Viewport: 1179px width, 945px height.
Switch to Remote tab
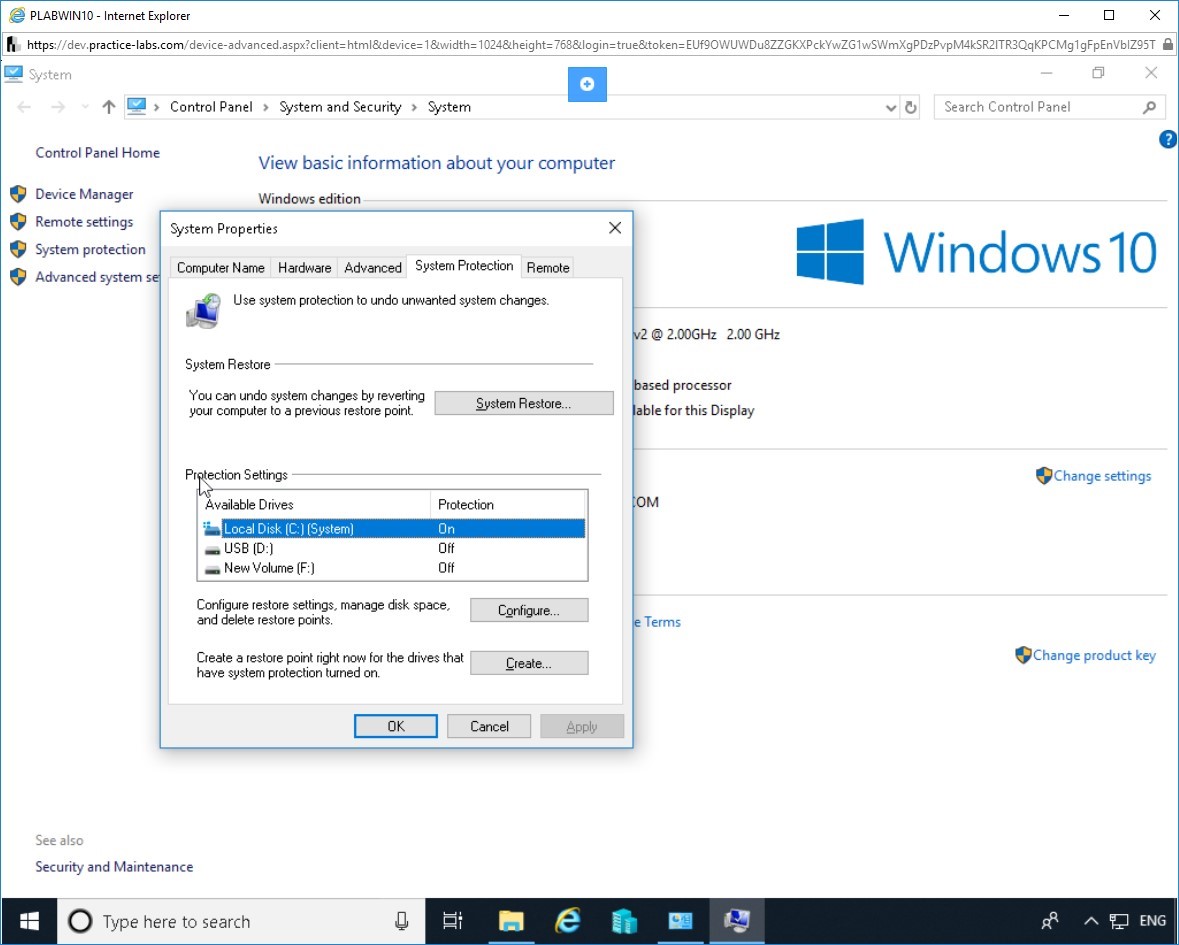click(x=547, y=268)
